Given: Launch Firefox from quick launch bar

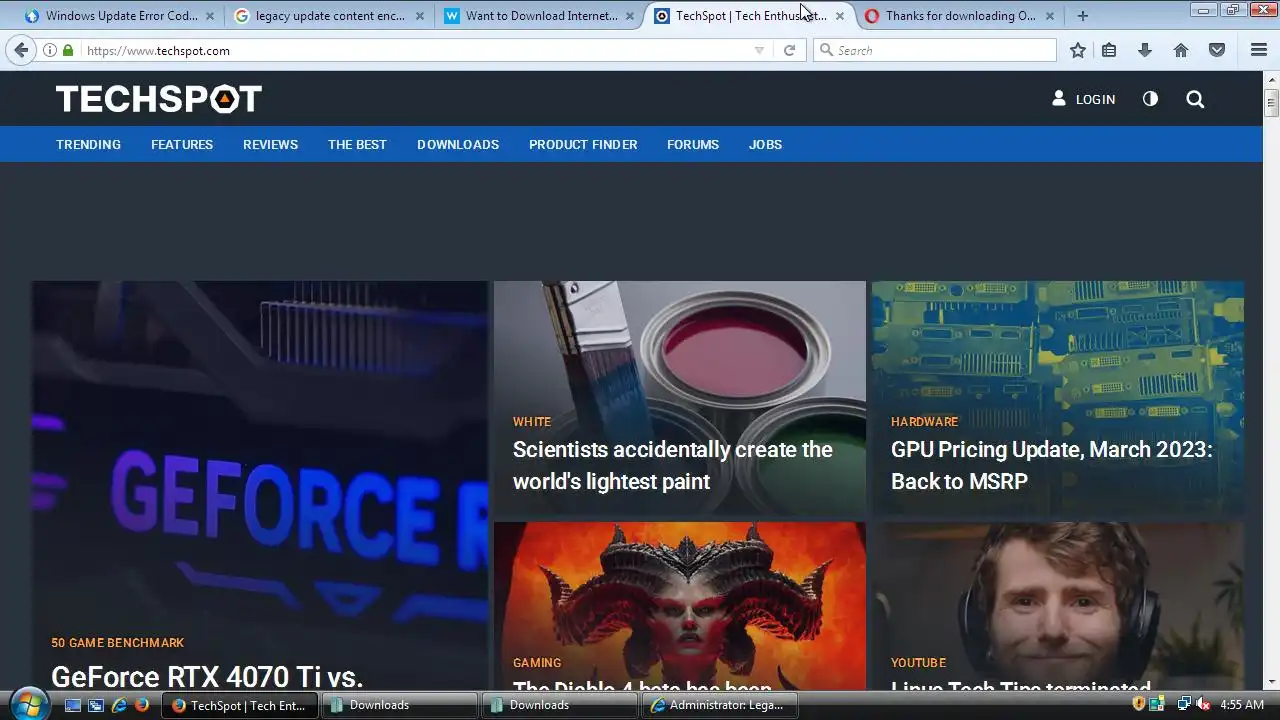Looking at the screenshot, I should click(x=142, y=705).
